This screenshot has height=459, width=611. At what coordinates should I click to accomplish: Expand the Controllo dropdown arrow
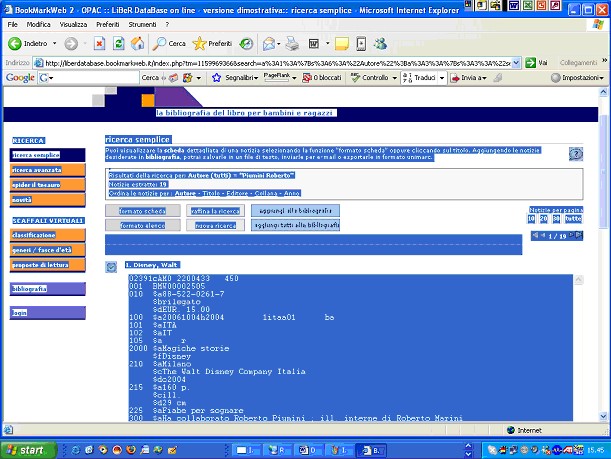point(394,78)
